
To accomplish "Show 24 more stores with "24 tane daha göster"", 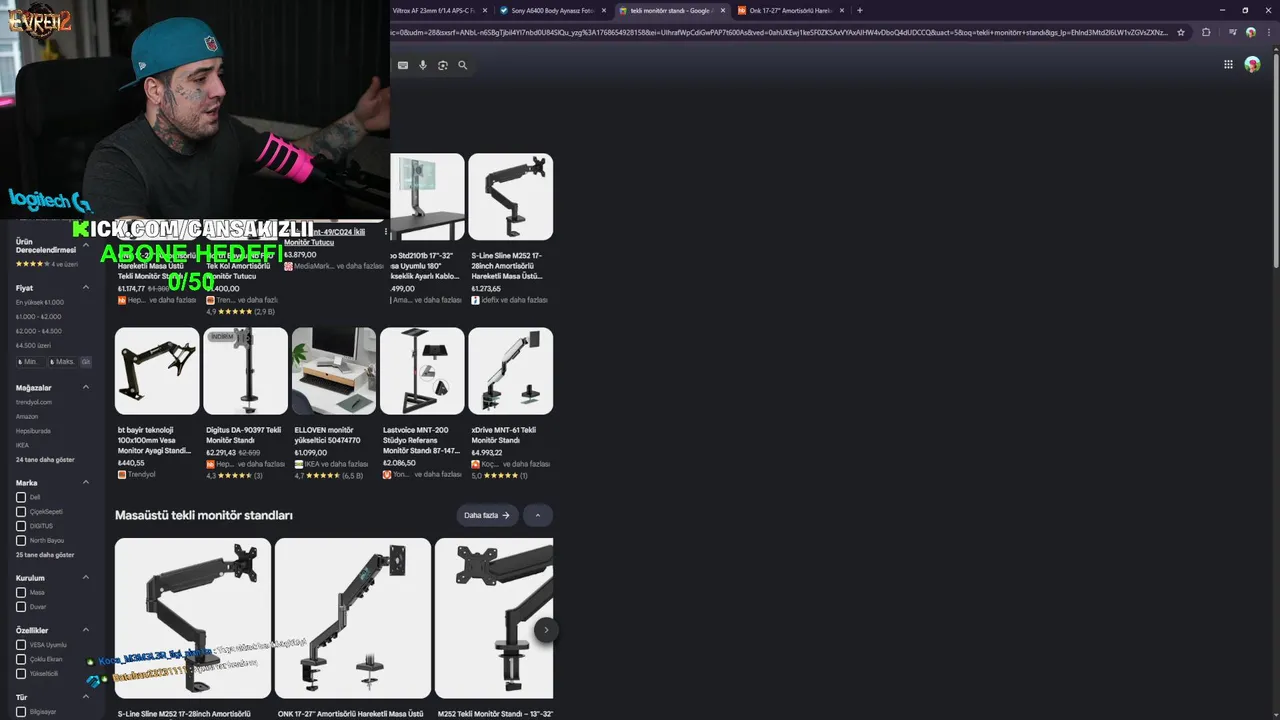I will (45, 460).
